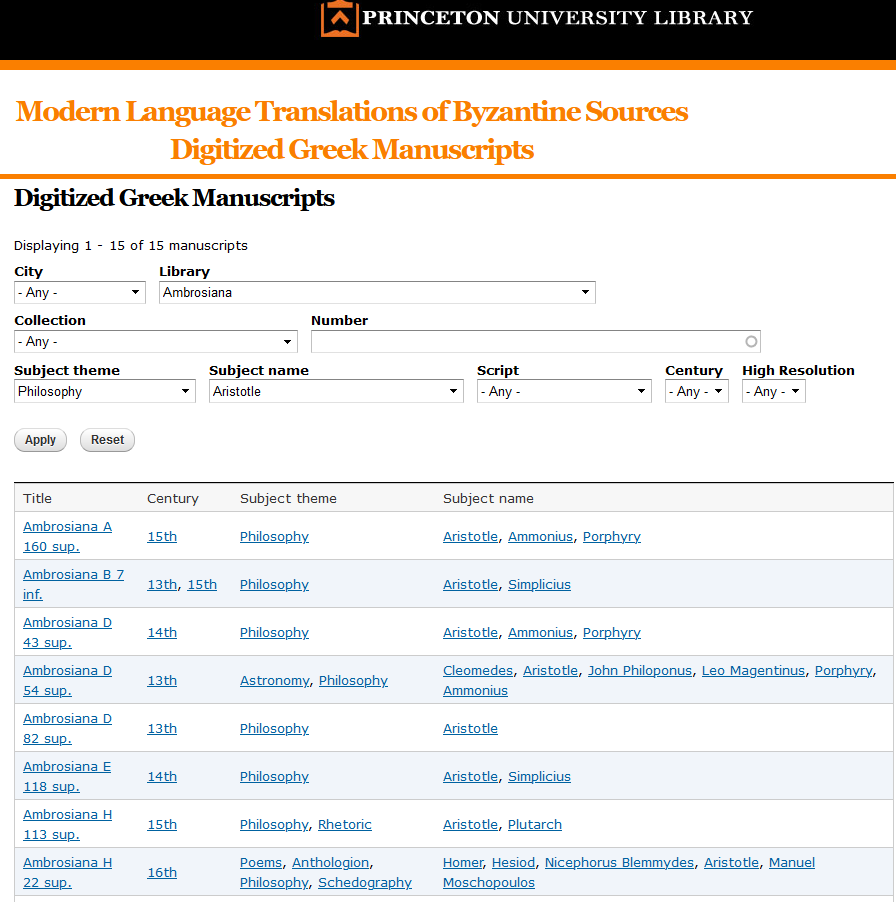Click the Number input field
The image size is (896, 902).
point(536,342)
